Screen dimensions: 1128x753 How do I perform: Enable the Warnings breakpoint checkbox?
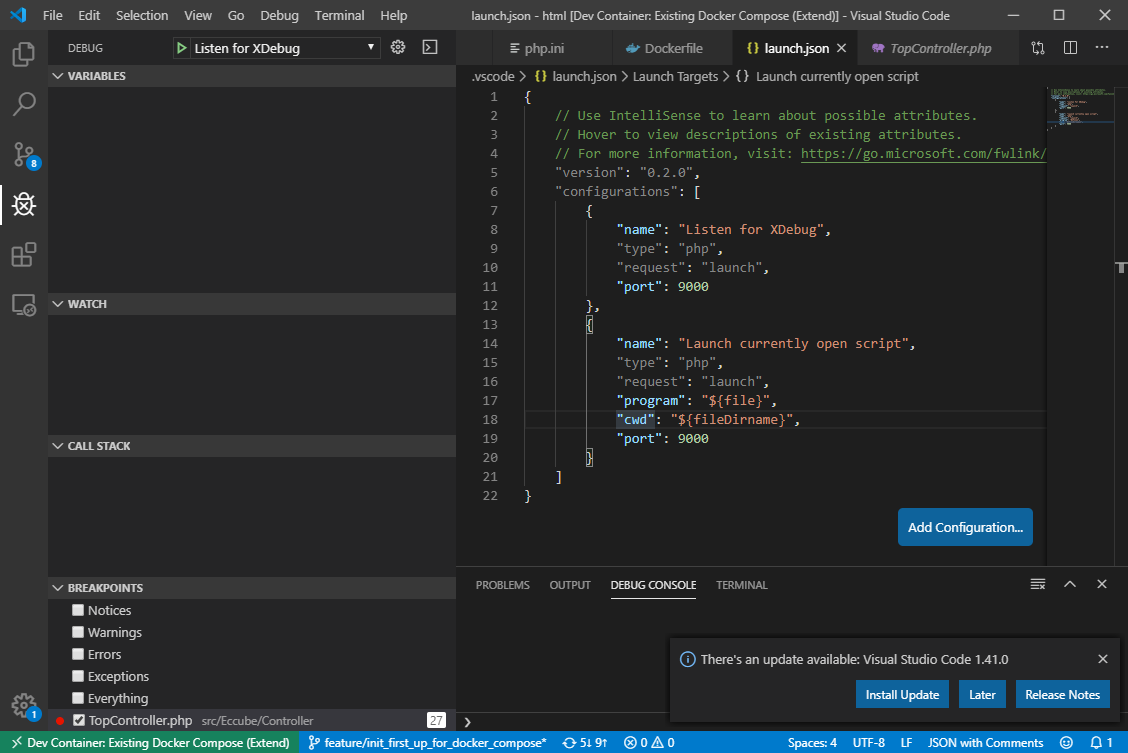78,632
